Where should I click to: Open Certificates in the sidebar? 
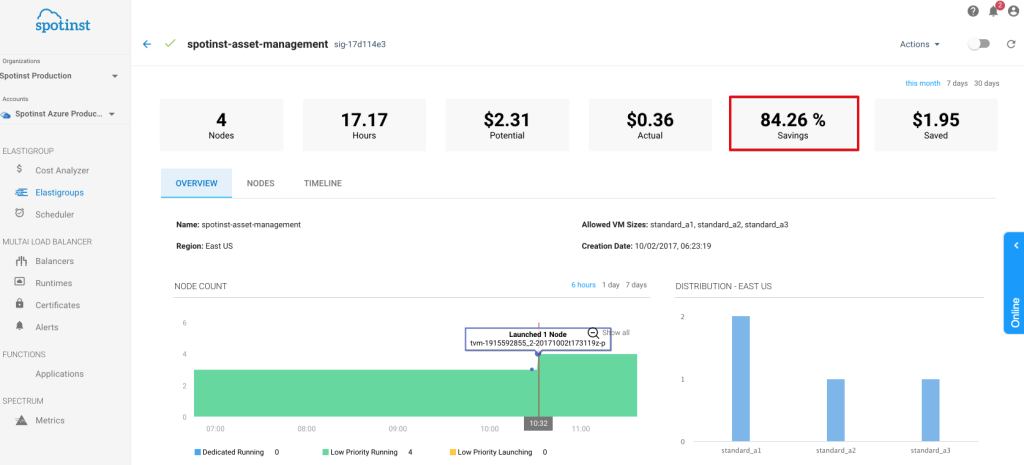(57, 305)
